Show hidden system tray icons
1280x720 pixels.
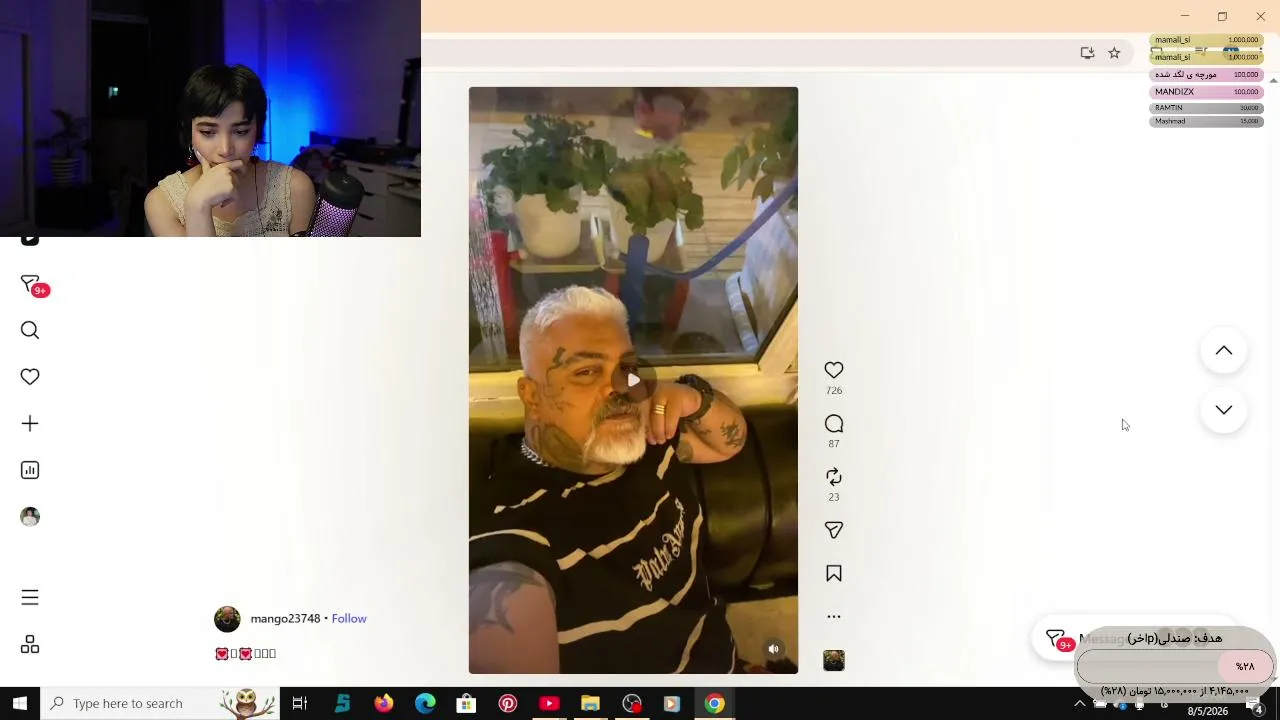pyautogui.click(x=1079, y=704)
